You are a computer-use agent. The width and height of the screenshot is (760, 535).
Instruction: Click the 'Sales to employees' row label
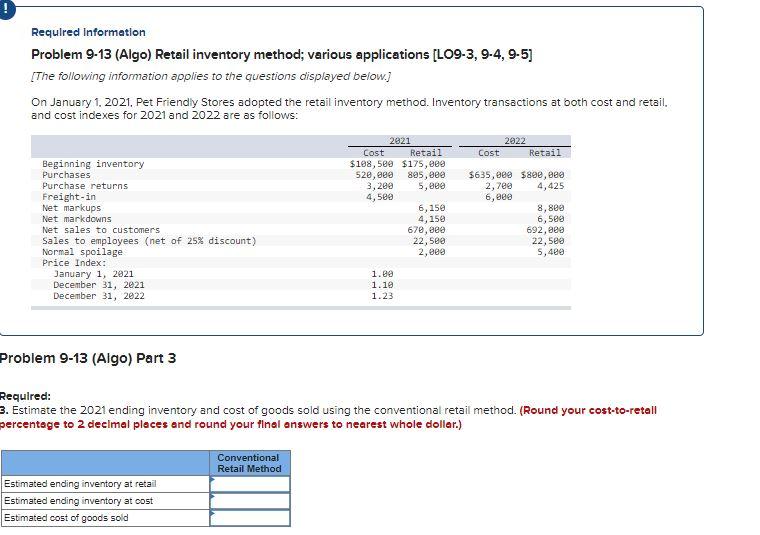click(x=149, y=241)
